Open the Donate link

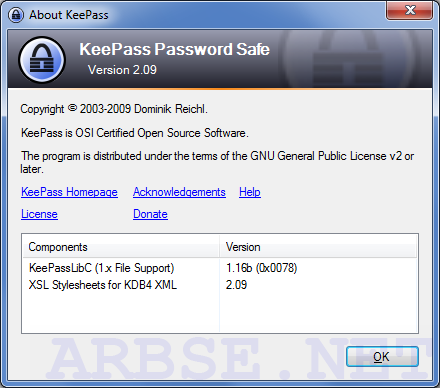(x=150, y=214)
